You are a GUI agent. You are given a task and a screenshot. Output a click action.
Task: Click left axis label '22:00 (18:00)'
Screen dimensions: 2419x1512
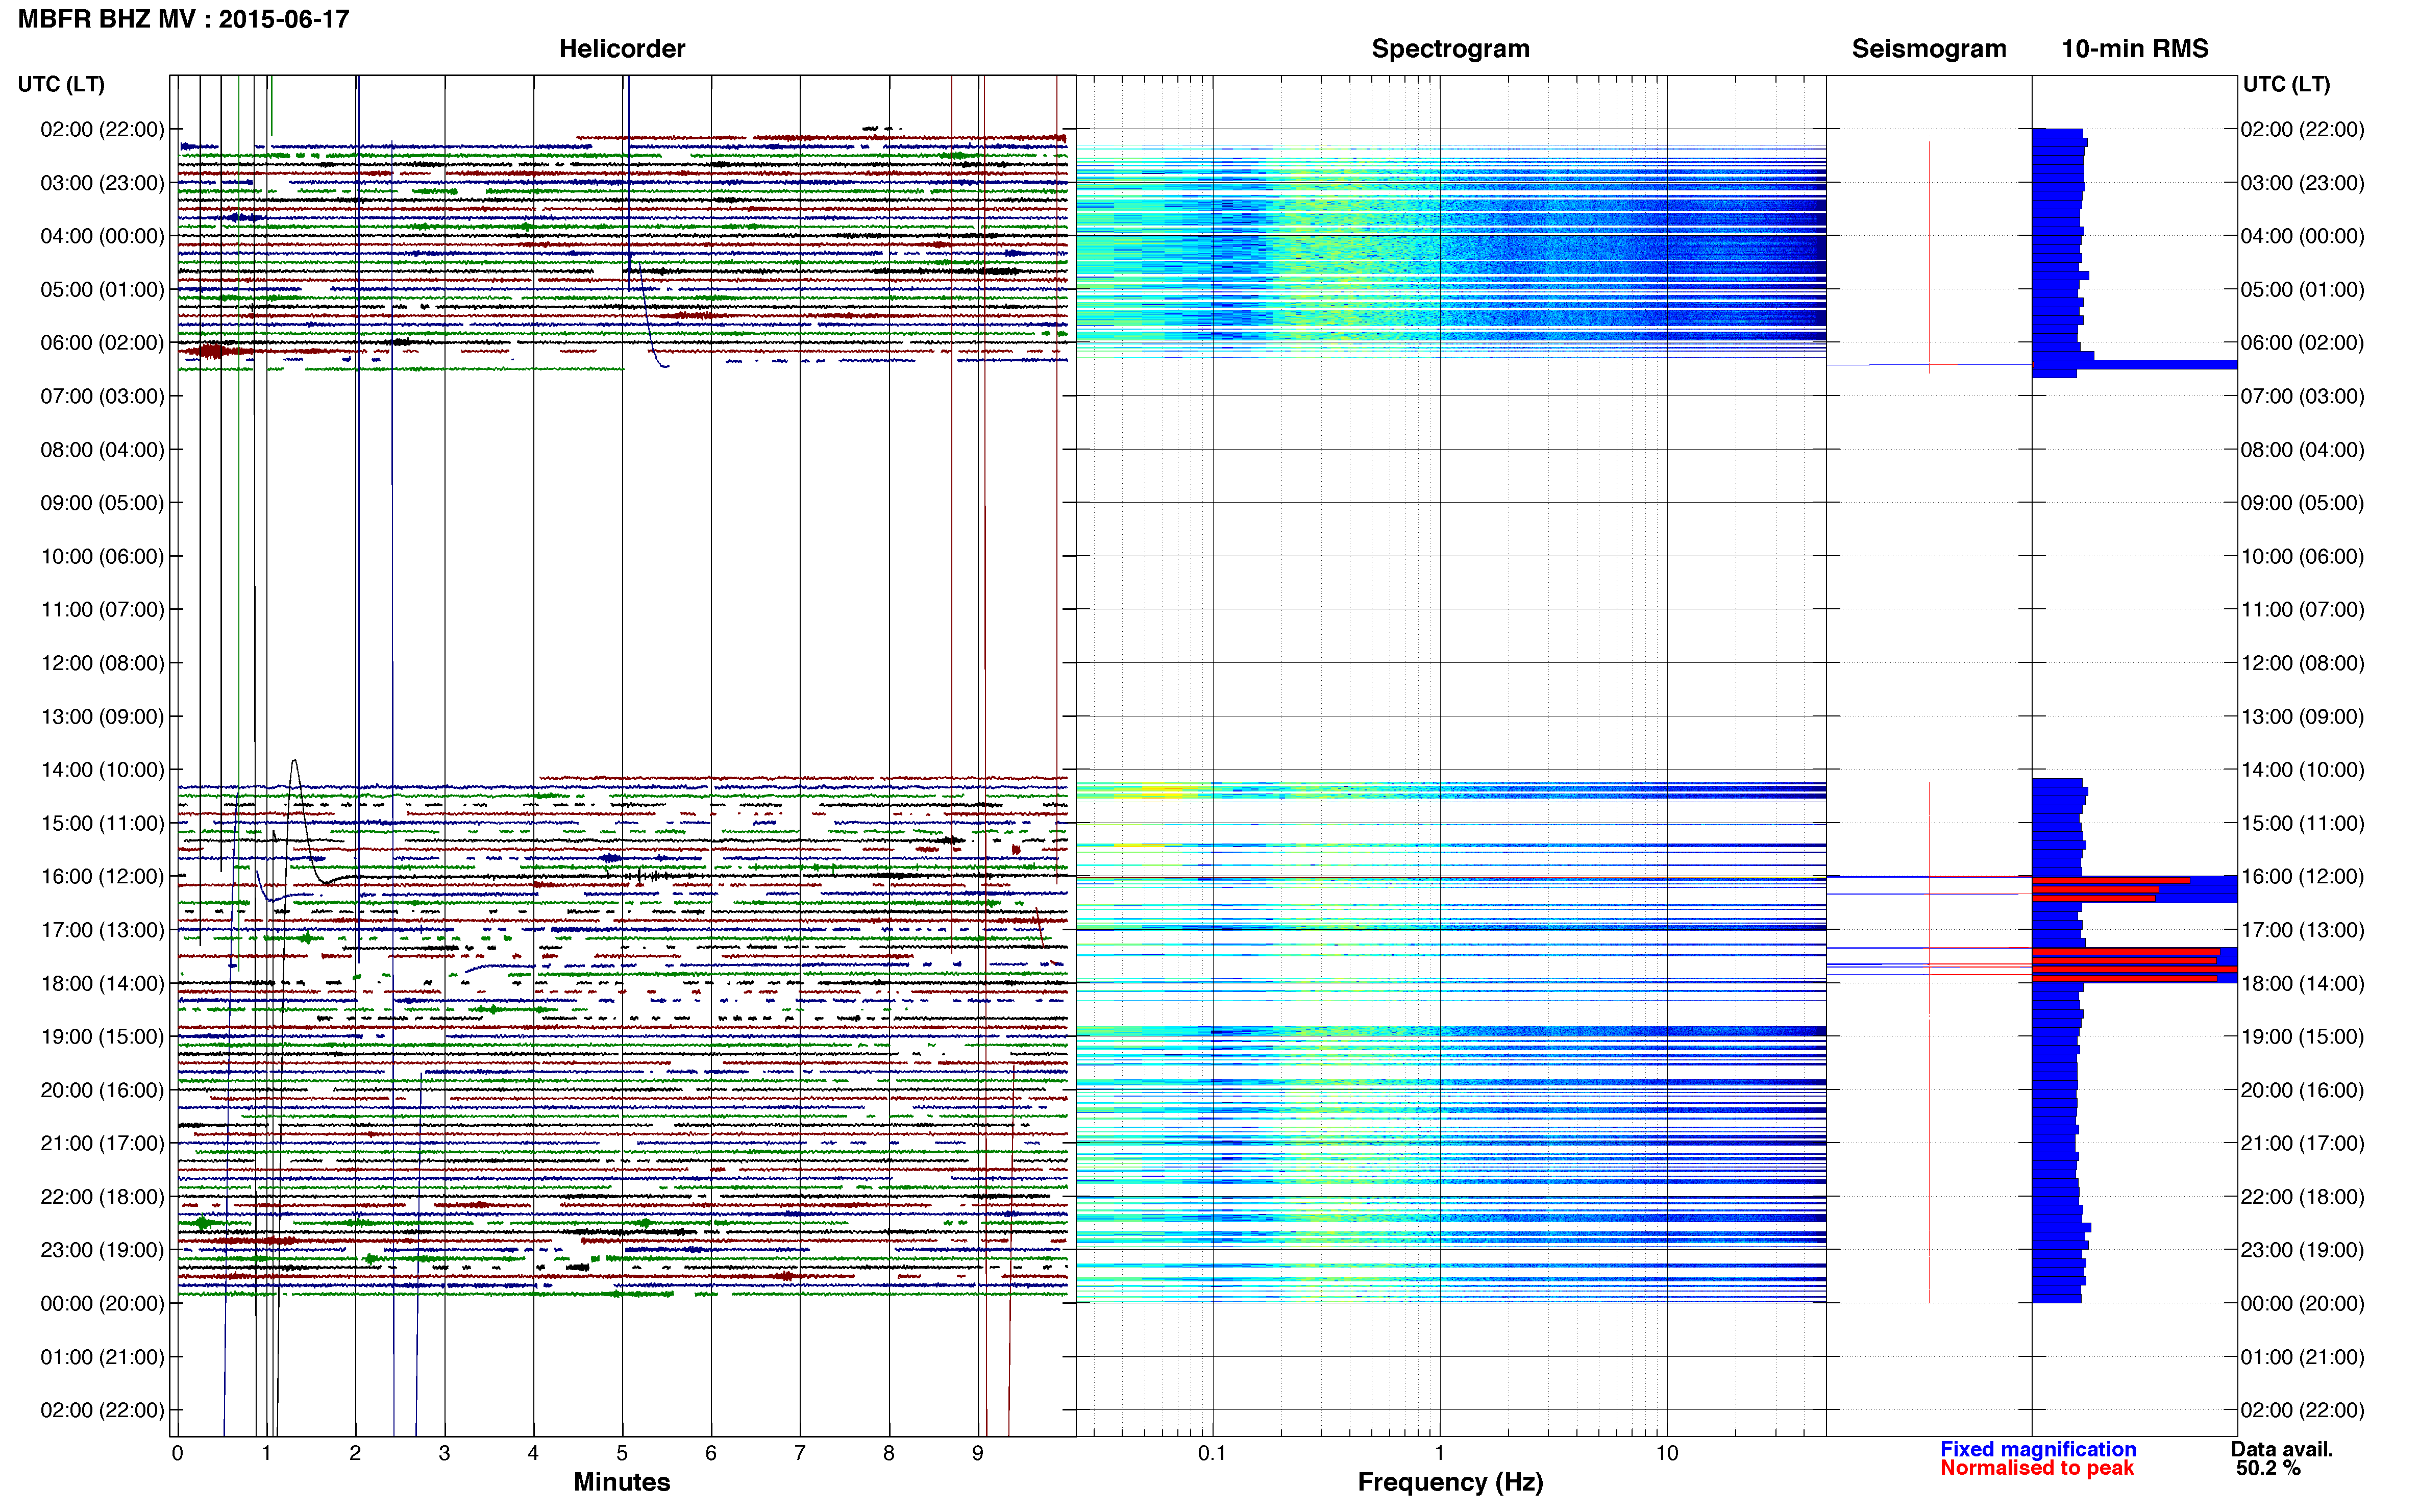[x=102, y=1197]
